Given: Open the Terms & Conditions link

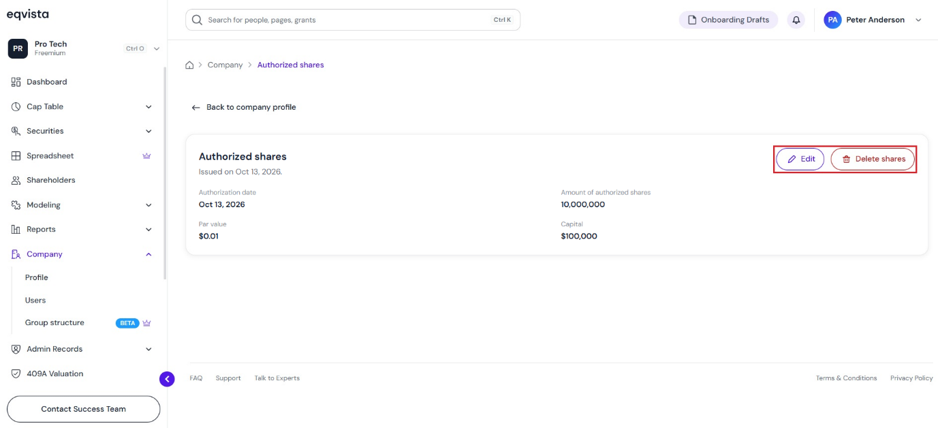Looking at the screenshot, I should [x=846, y=378].
